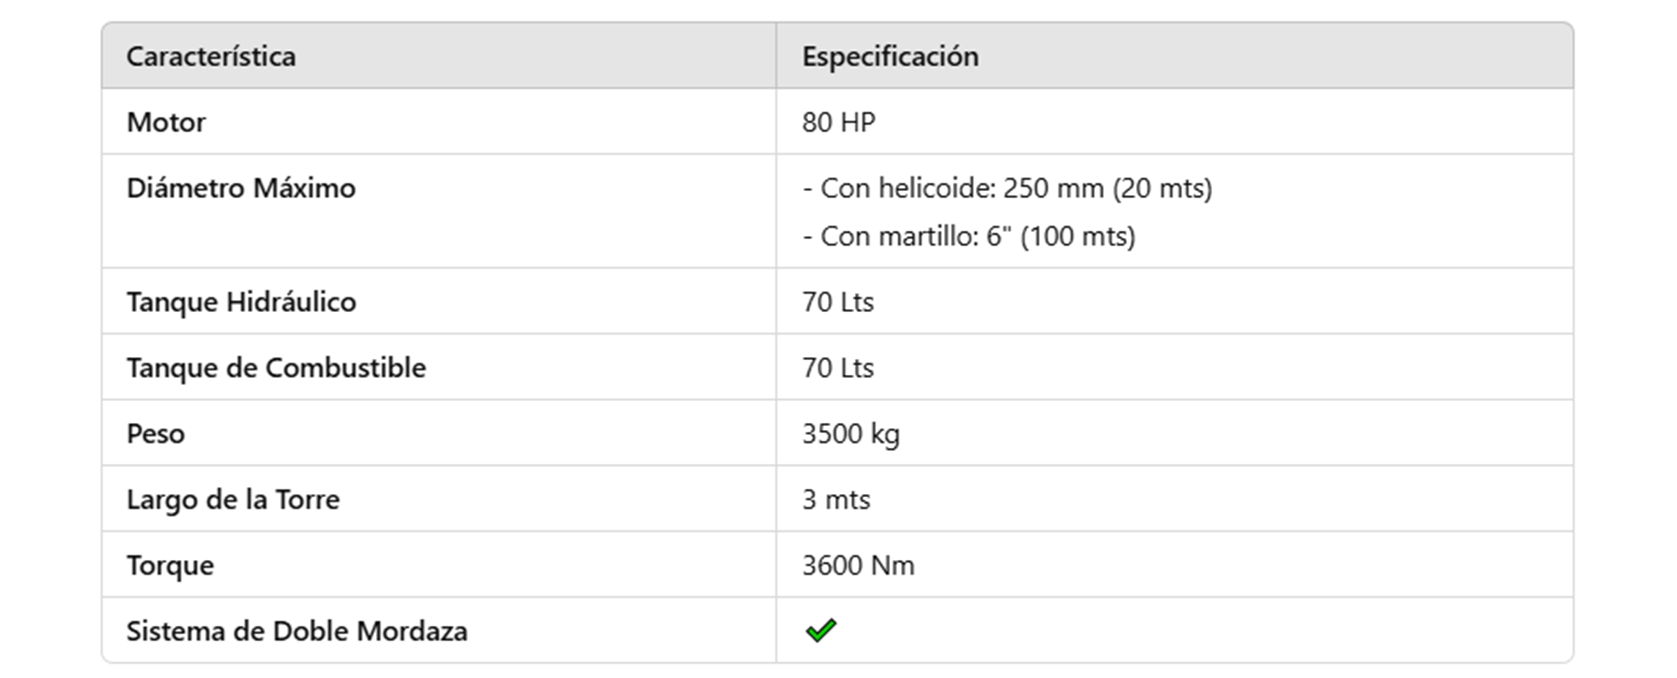Image resolution: width=1677 pixels, height=678 pixels.
Task: Select the Peso row label
Action: (156, 434)
